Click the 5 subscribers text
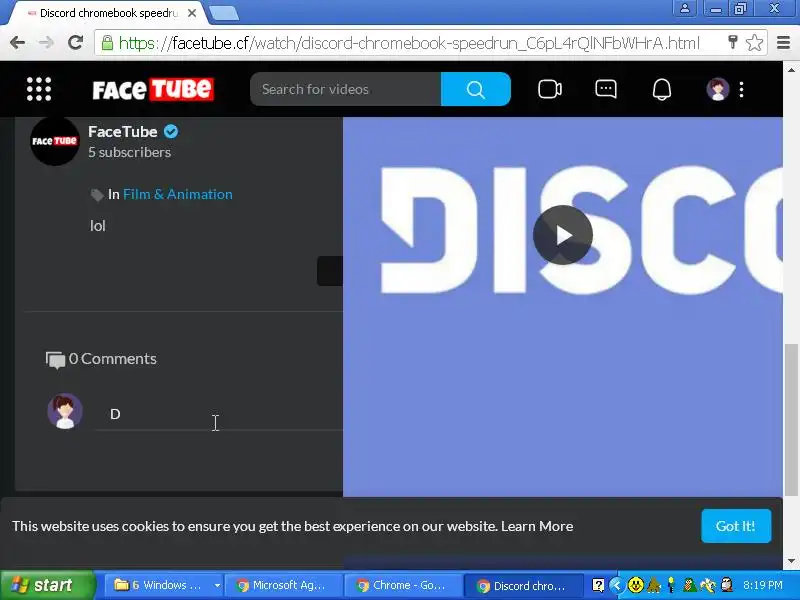Screen dimensions: 800x600 pyautogui.click(x=130, y=153)
